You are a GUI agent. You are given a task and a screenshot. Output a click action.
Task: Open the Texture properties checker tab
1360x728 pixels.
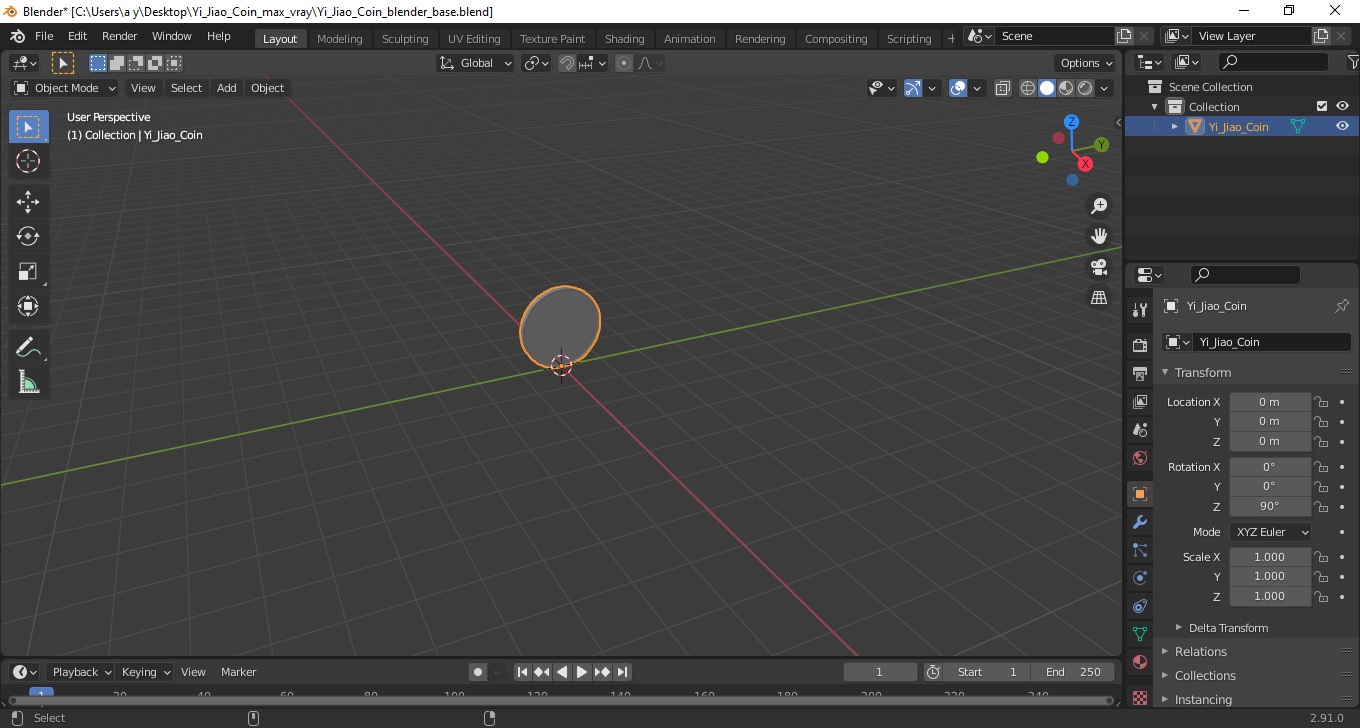tap(1139, 697)
